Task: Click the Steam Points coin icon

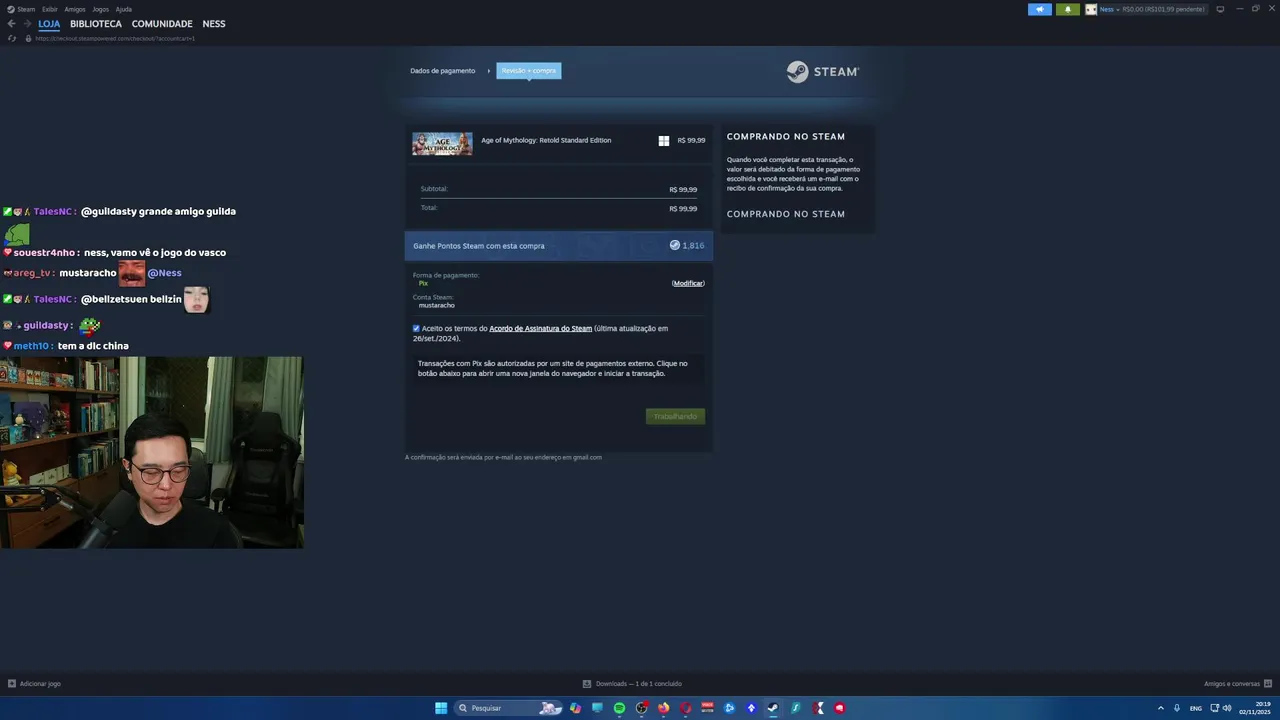Action: [x=675, y=245]
